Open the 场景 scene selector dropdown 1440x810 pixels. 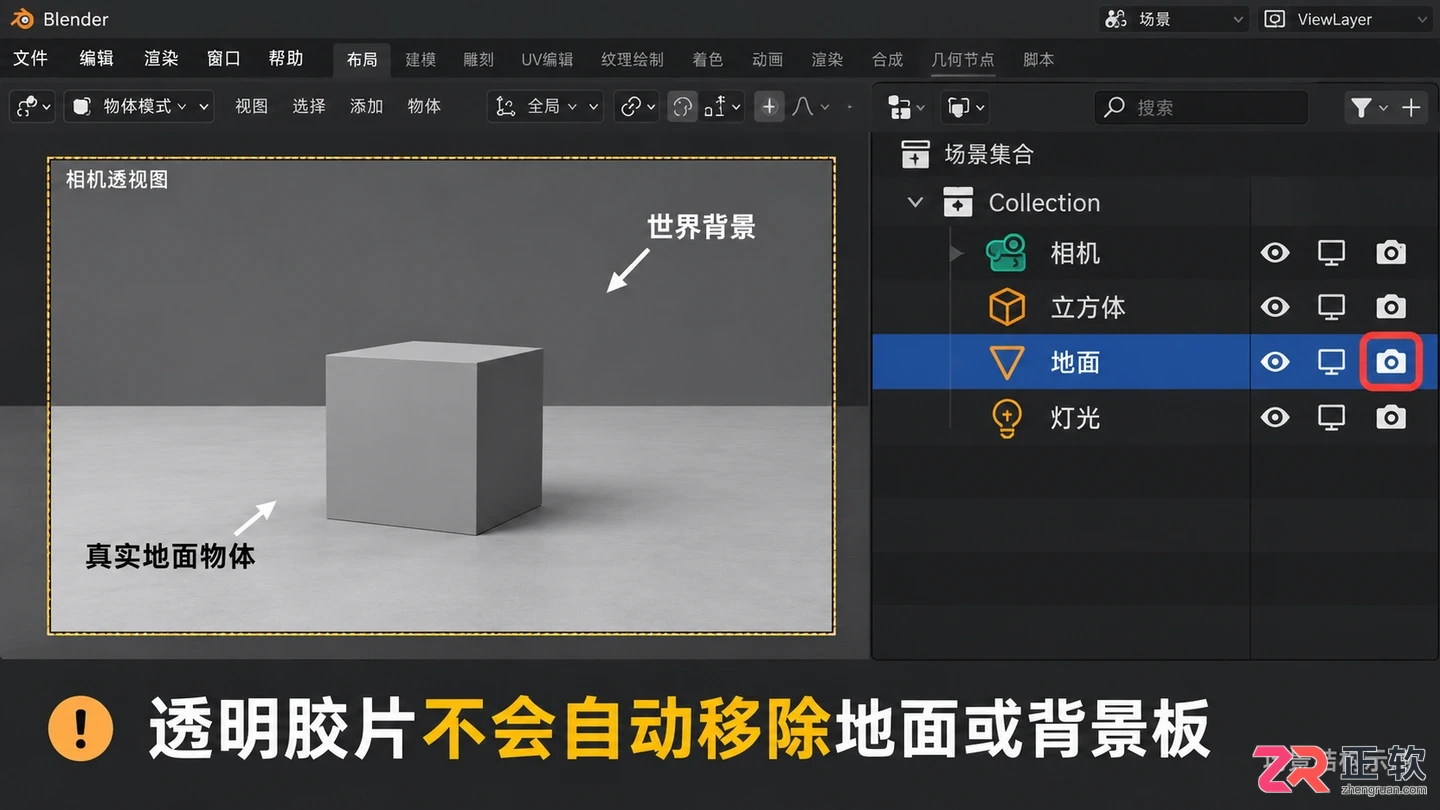tap(1175, 19)
